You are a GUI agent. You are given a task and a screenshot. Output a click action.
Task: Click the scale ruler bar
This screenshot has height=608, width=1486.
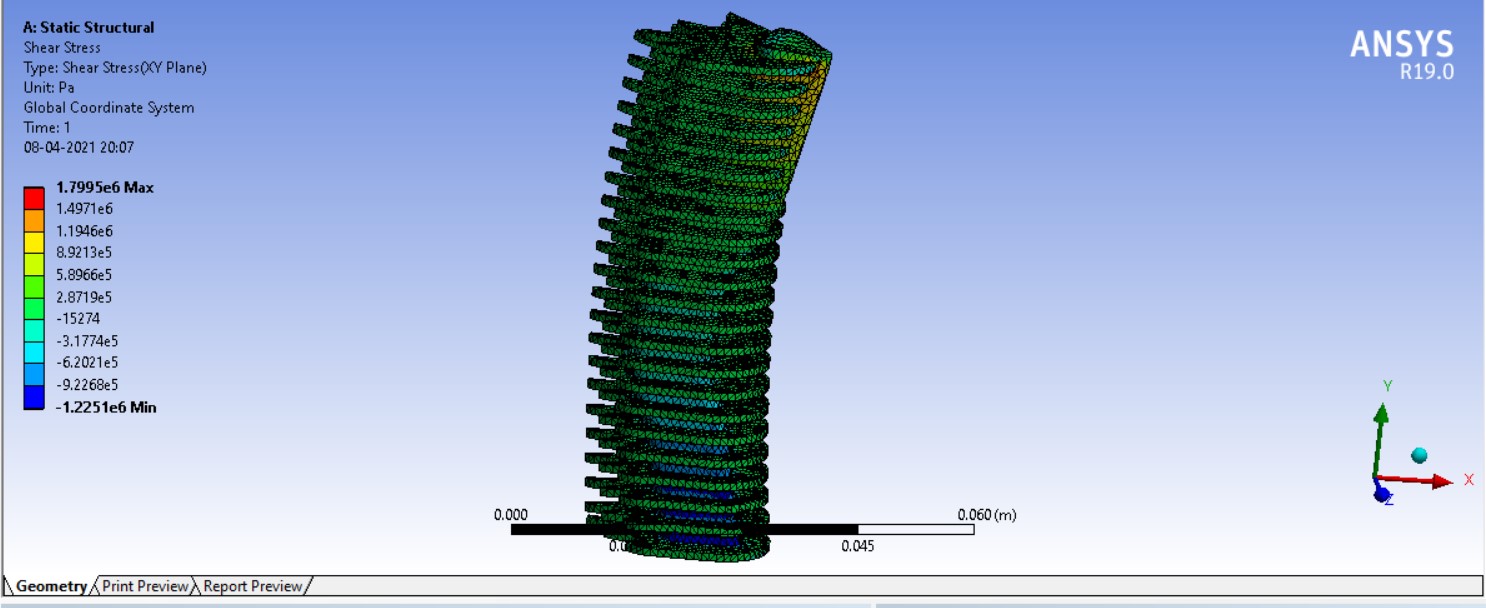(742, 529)
